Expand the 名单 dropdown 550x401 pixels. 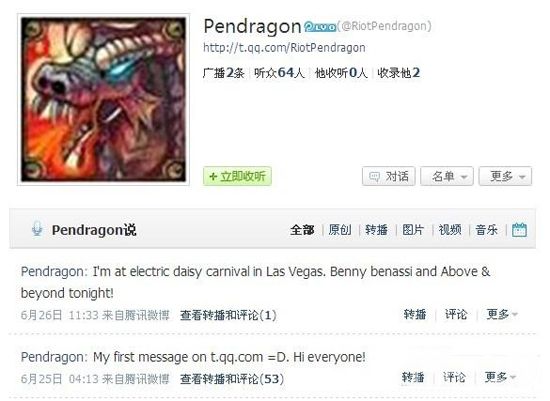click(x=447, y=176)
